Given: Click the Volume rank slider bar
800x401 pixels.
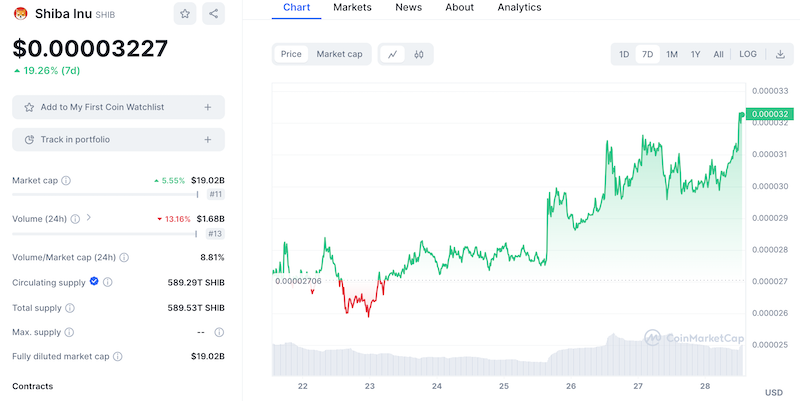Looking at the screenshot, I should pos(105,234).
